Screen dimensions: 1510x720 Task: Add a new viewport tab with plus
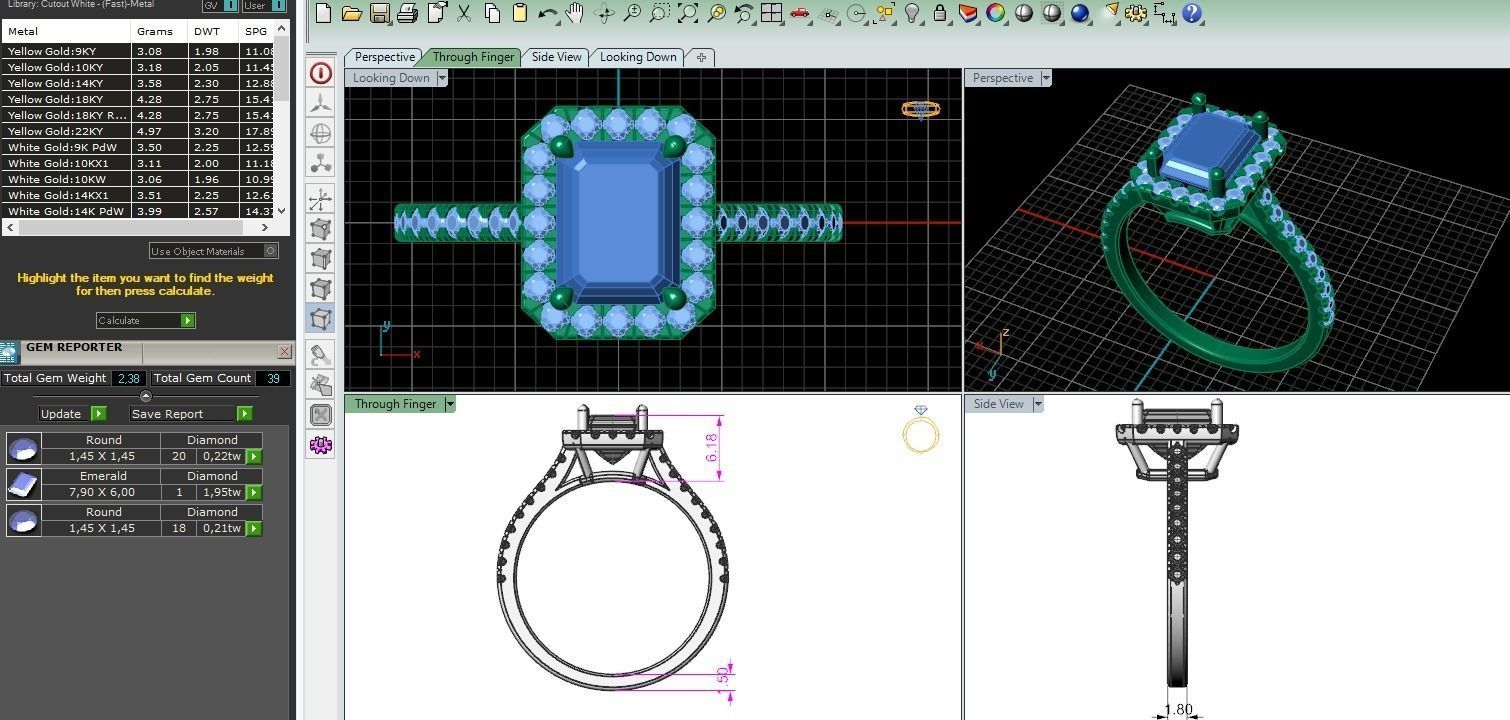click(701, 57)
